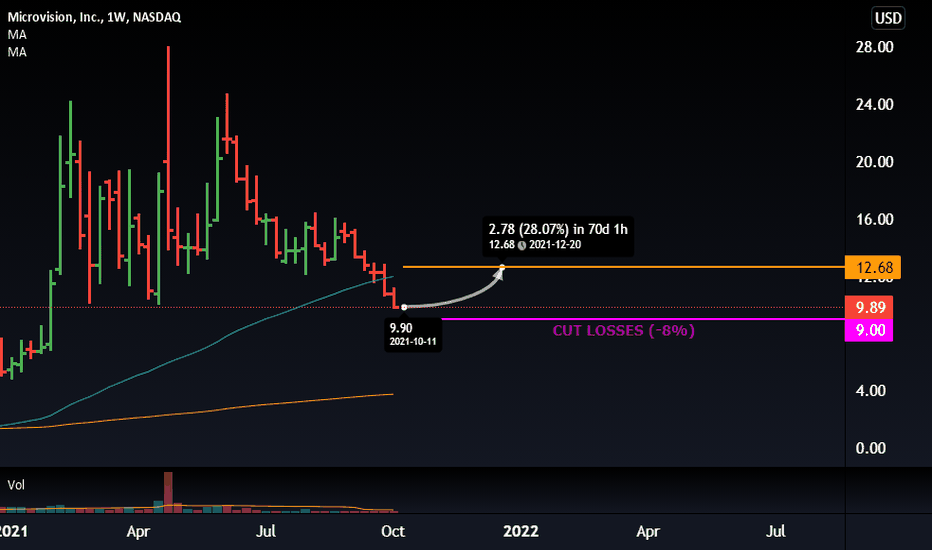Click the orange target point at 12.68

point(502,268)
